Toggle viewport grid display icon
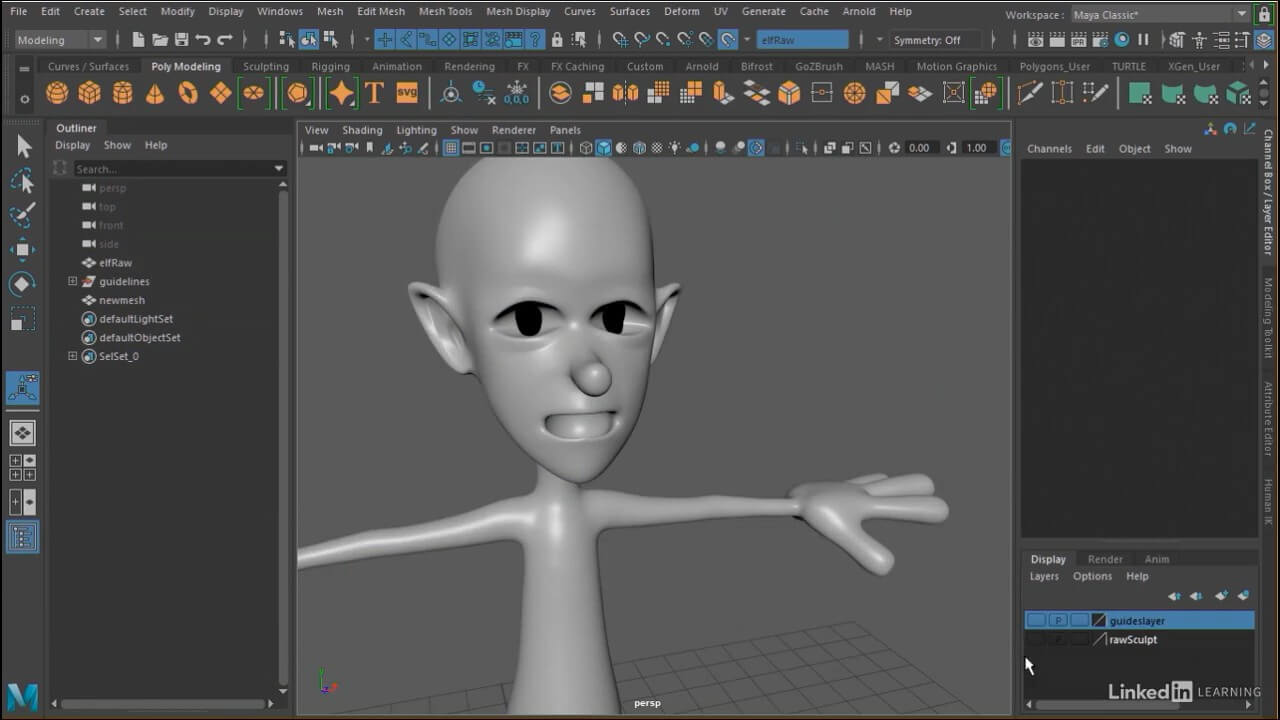 pos(451,148)
